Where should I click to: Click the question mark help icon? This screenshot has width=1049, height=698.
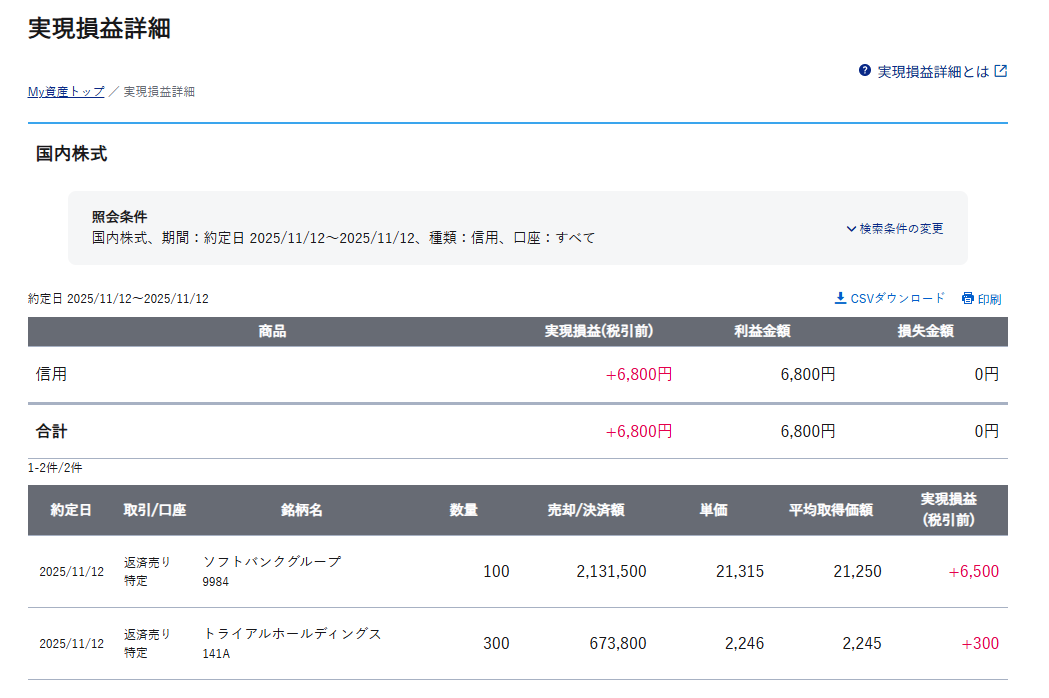[x=865, y=71]
